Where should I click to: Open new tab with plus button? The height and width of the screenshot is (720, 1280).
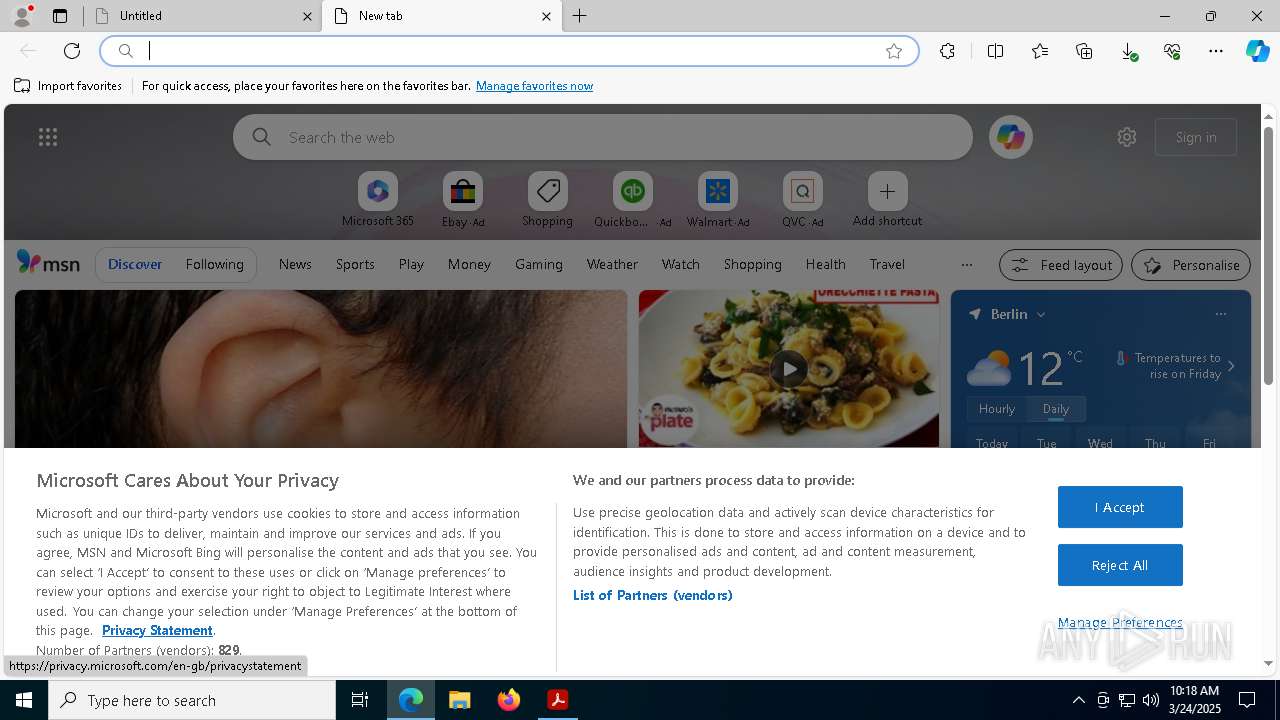pos(580,16)
